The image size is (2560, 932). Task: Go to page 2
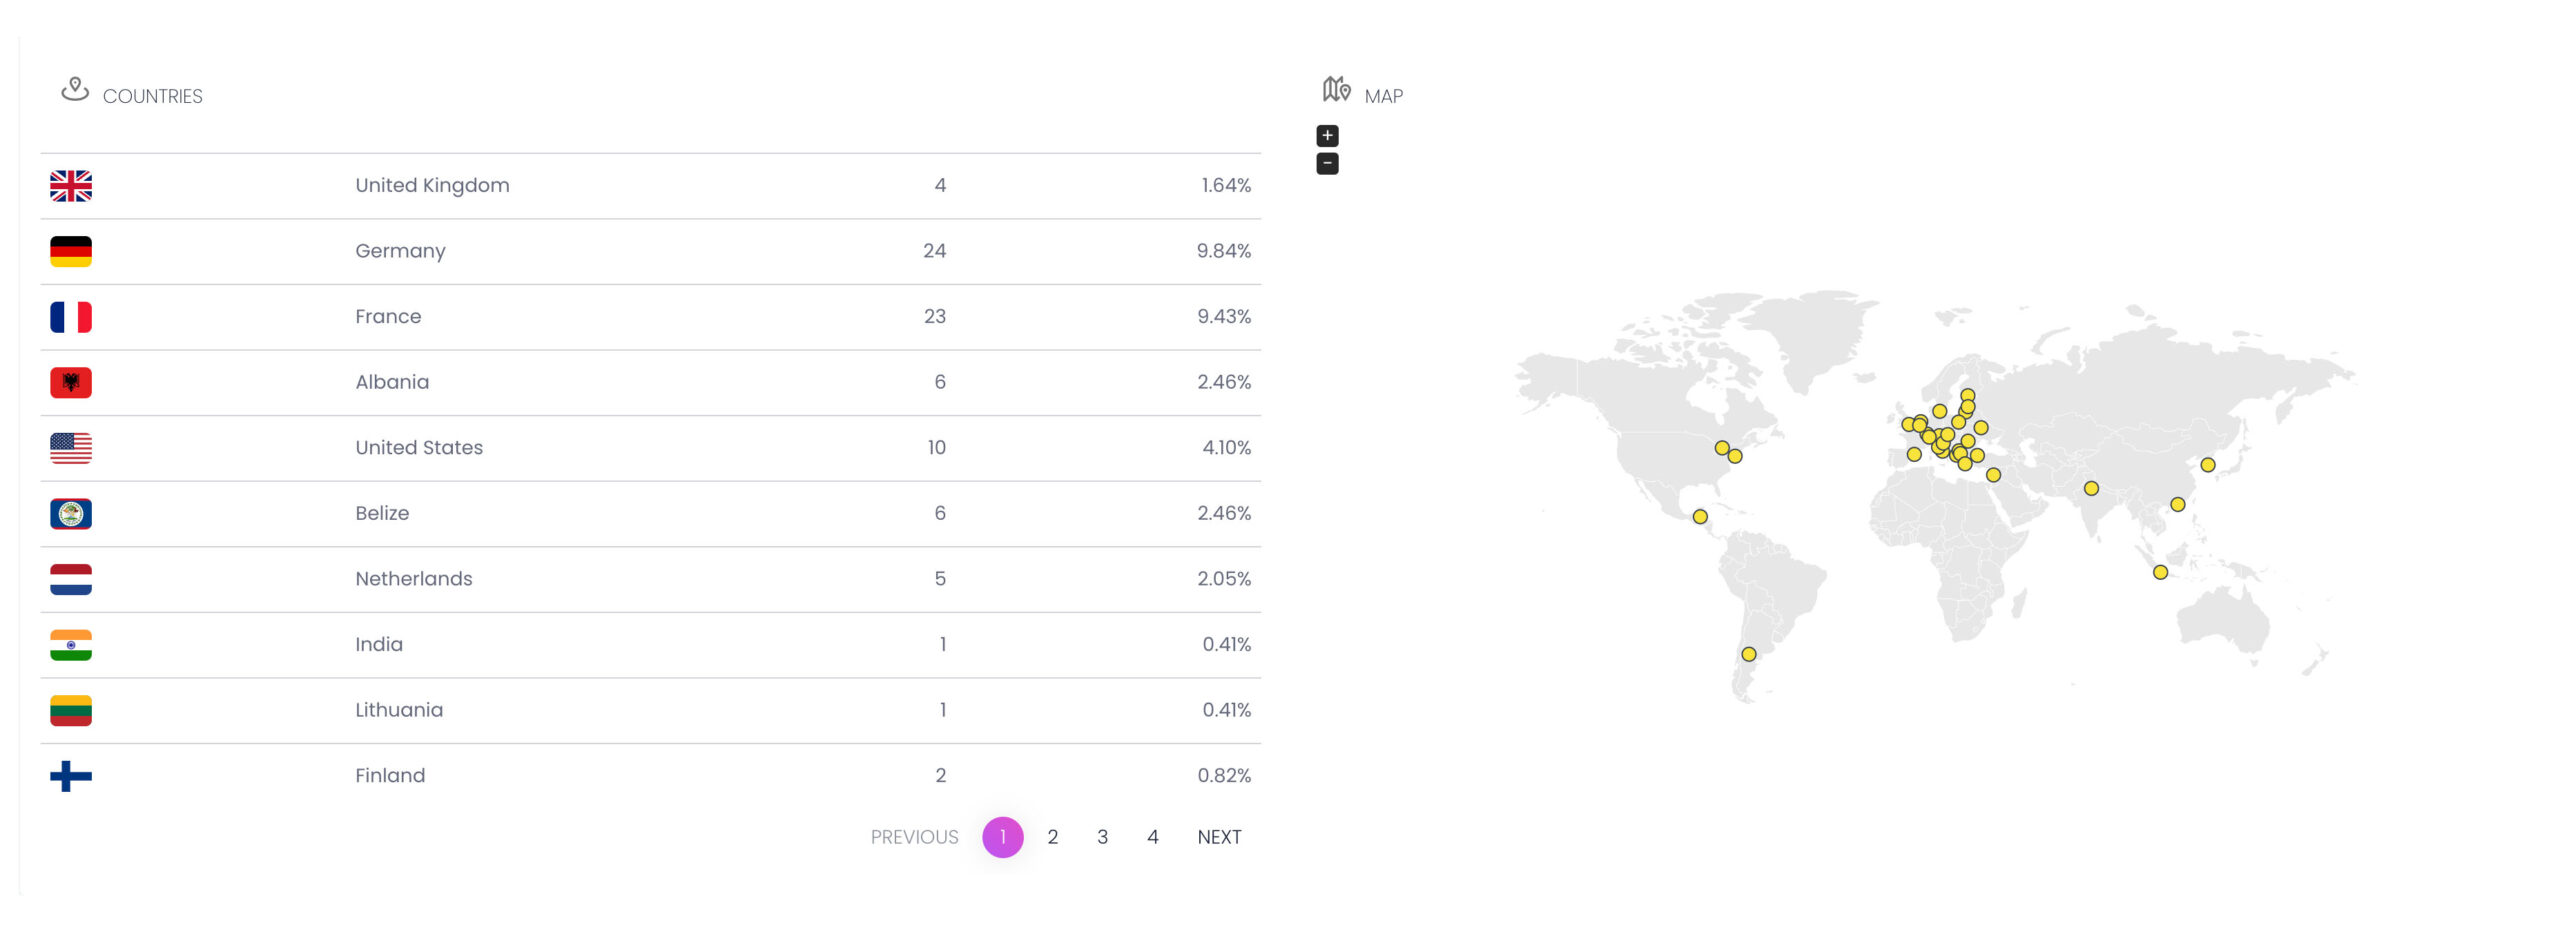click(x=1052, y=837)
